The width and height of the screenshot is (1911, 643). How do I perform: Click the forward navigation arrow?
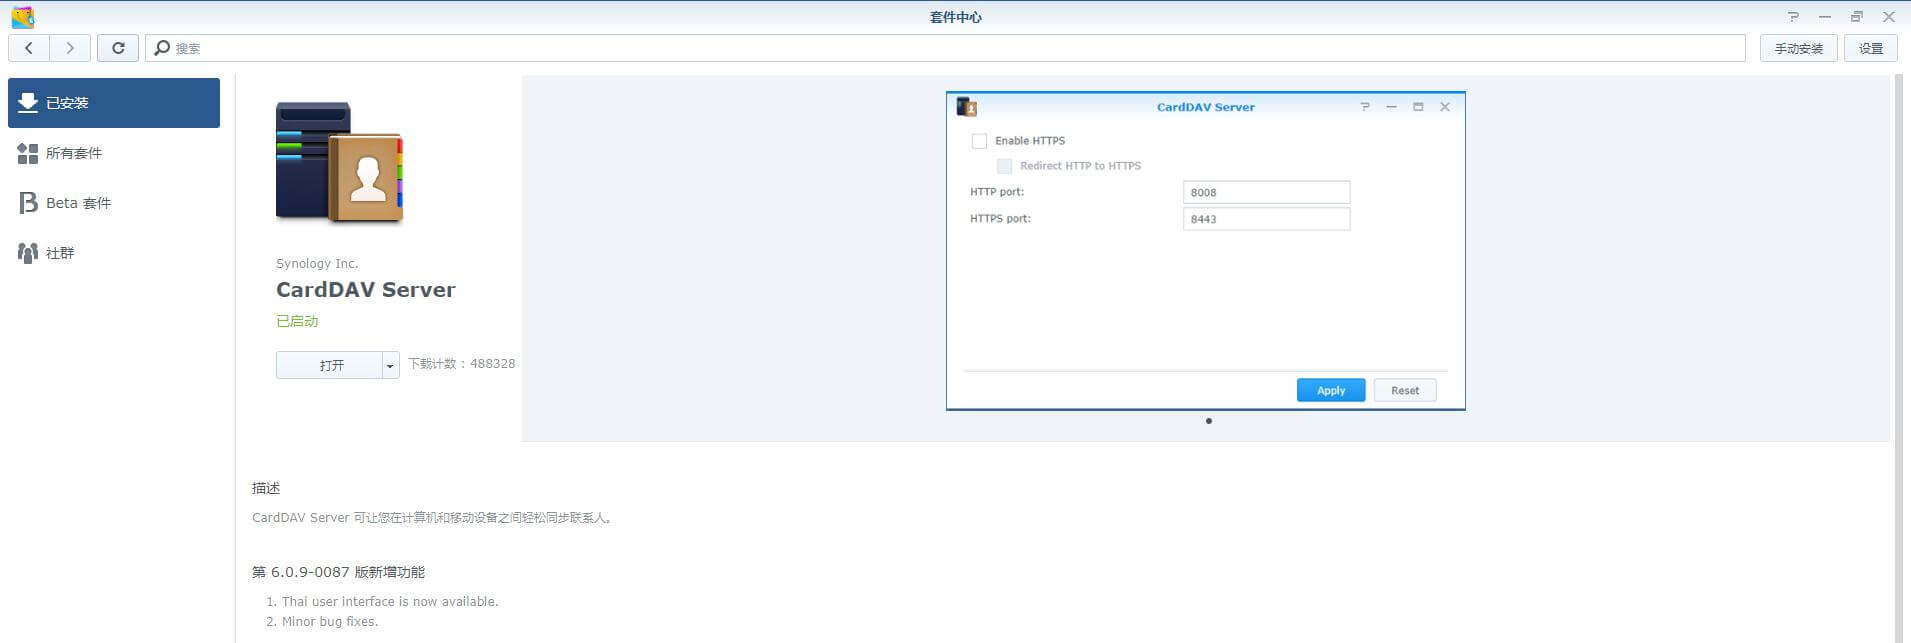[x=69, y=48]
